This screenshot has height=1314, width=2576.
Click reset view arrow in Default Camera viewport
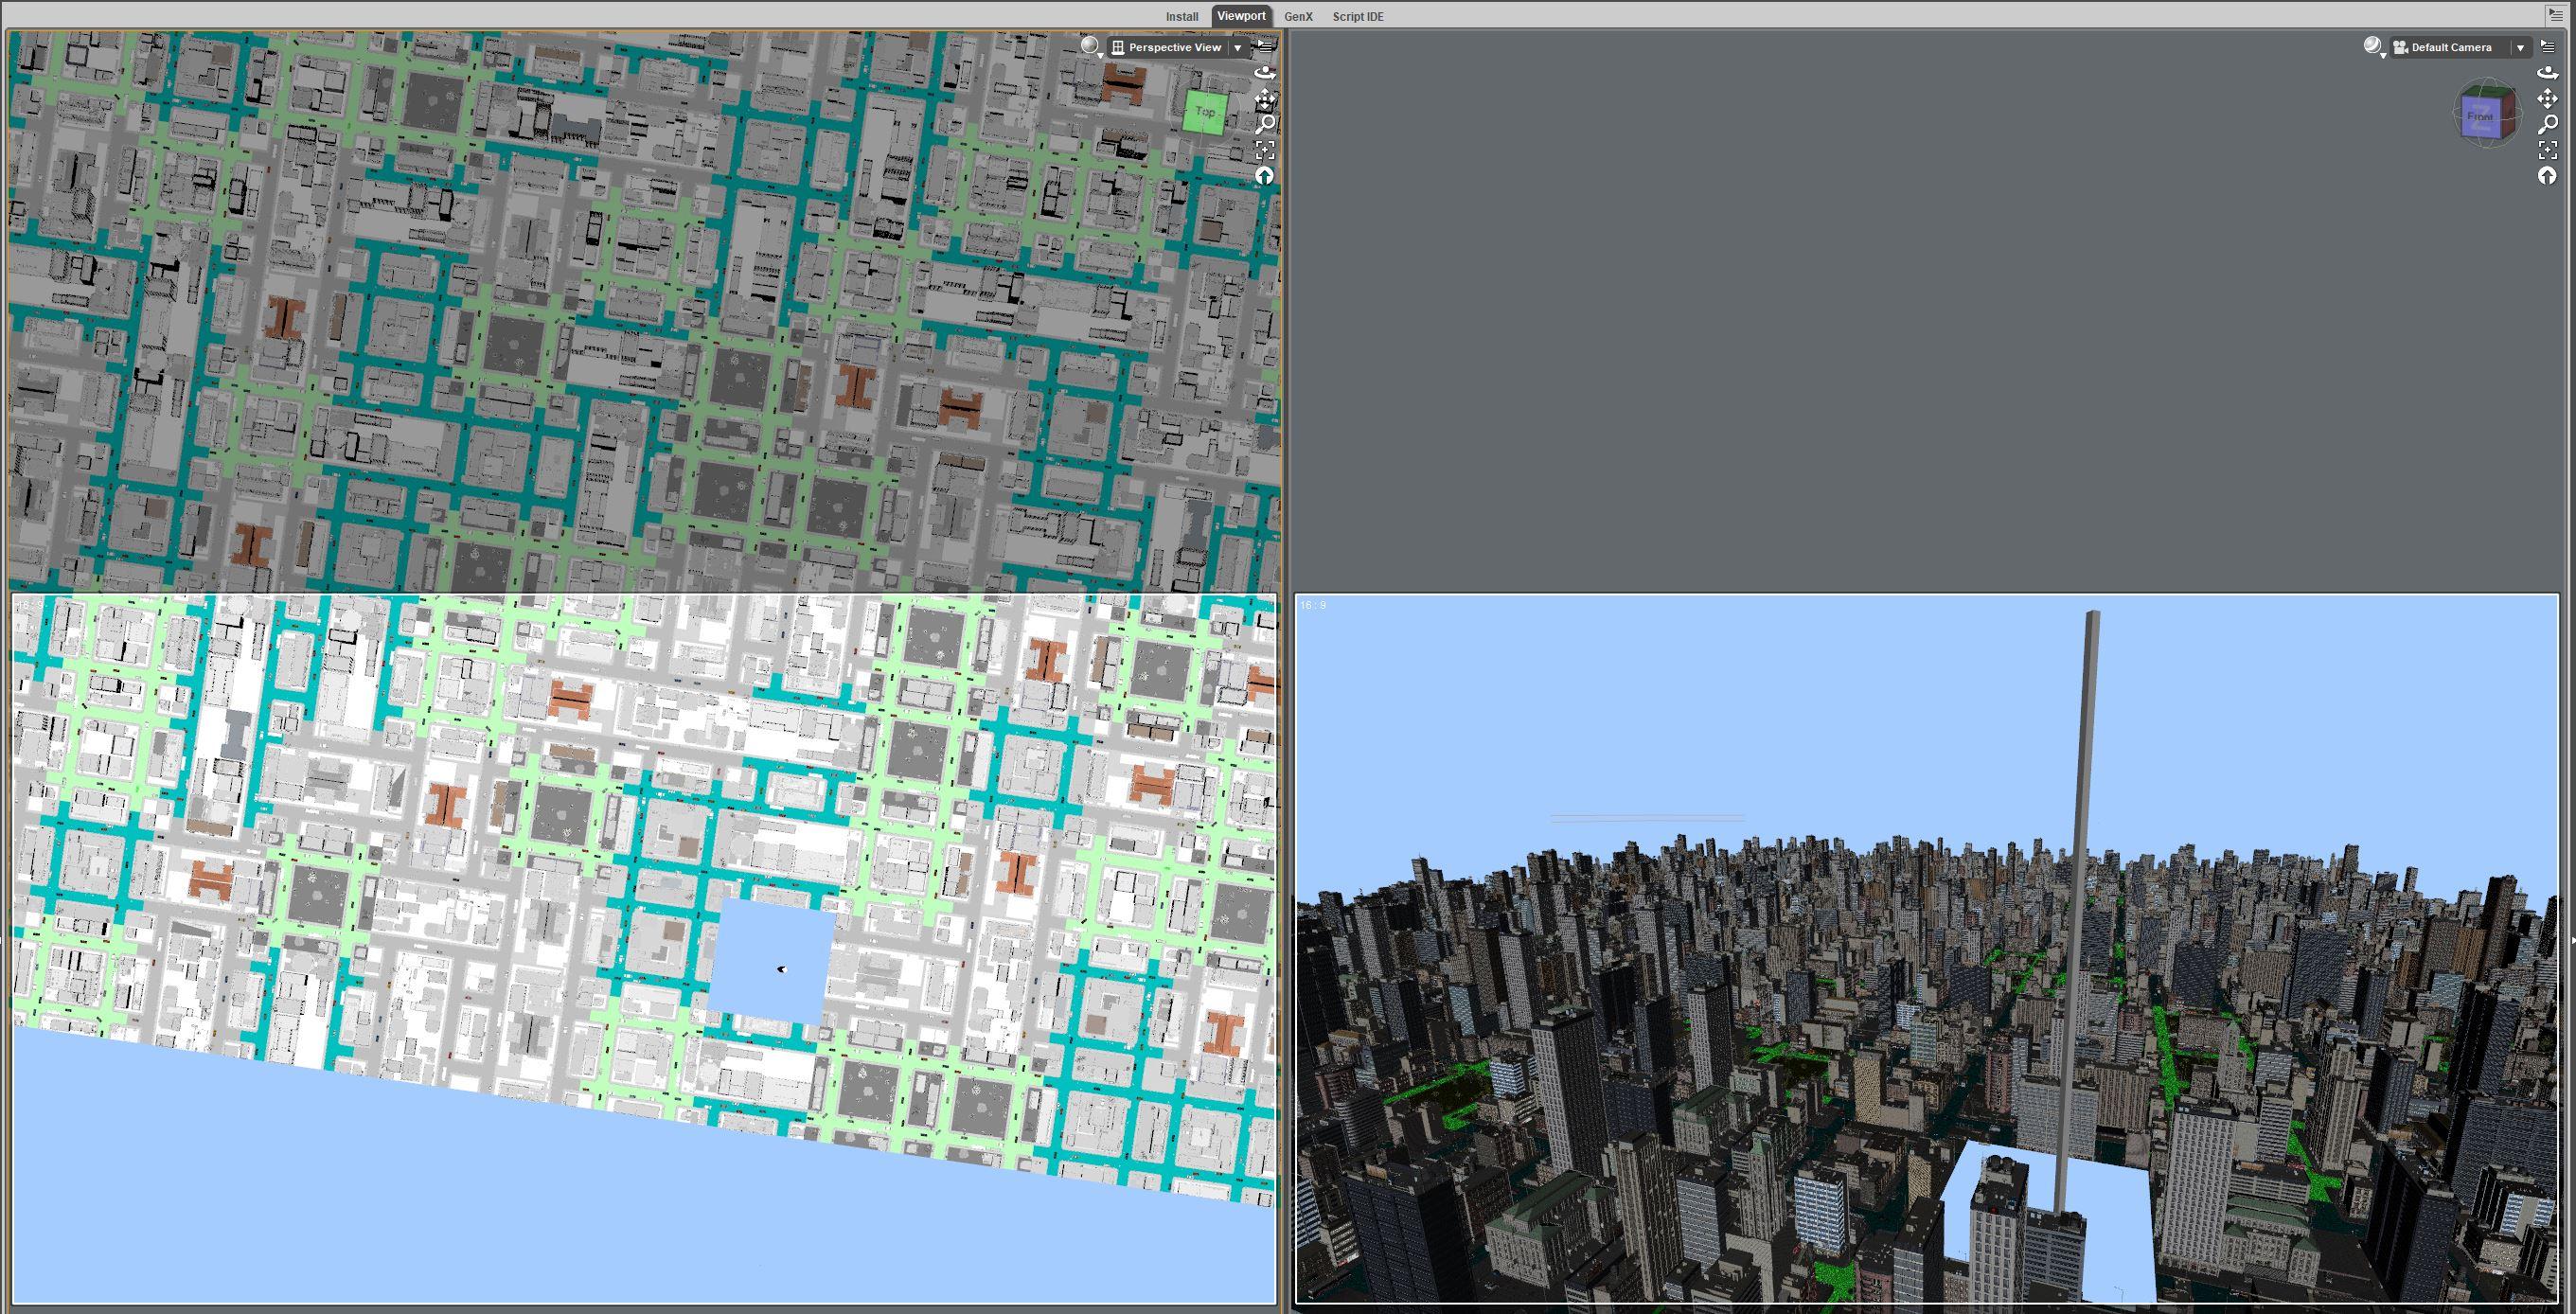tap(2547, 176)
